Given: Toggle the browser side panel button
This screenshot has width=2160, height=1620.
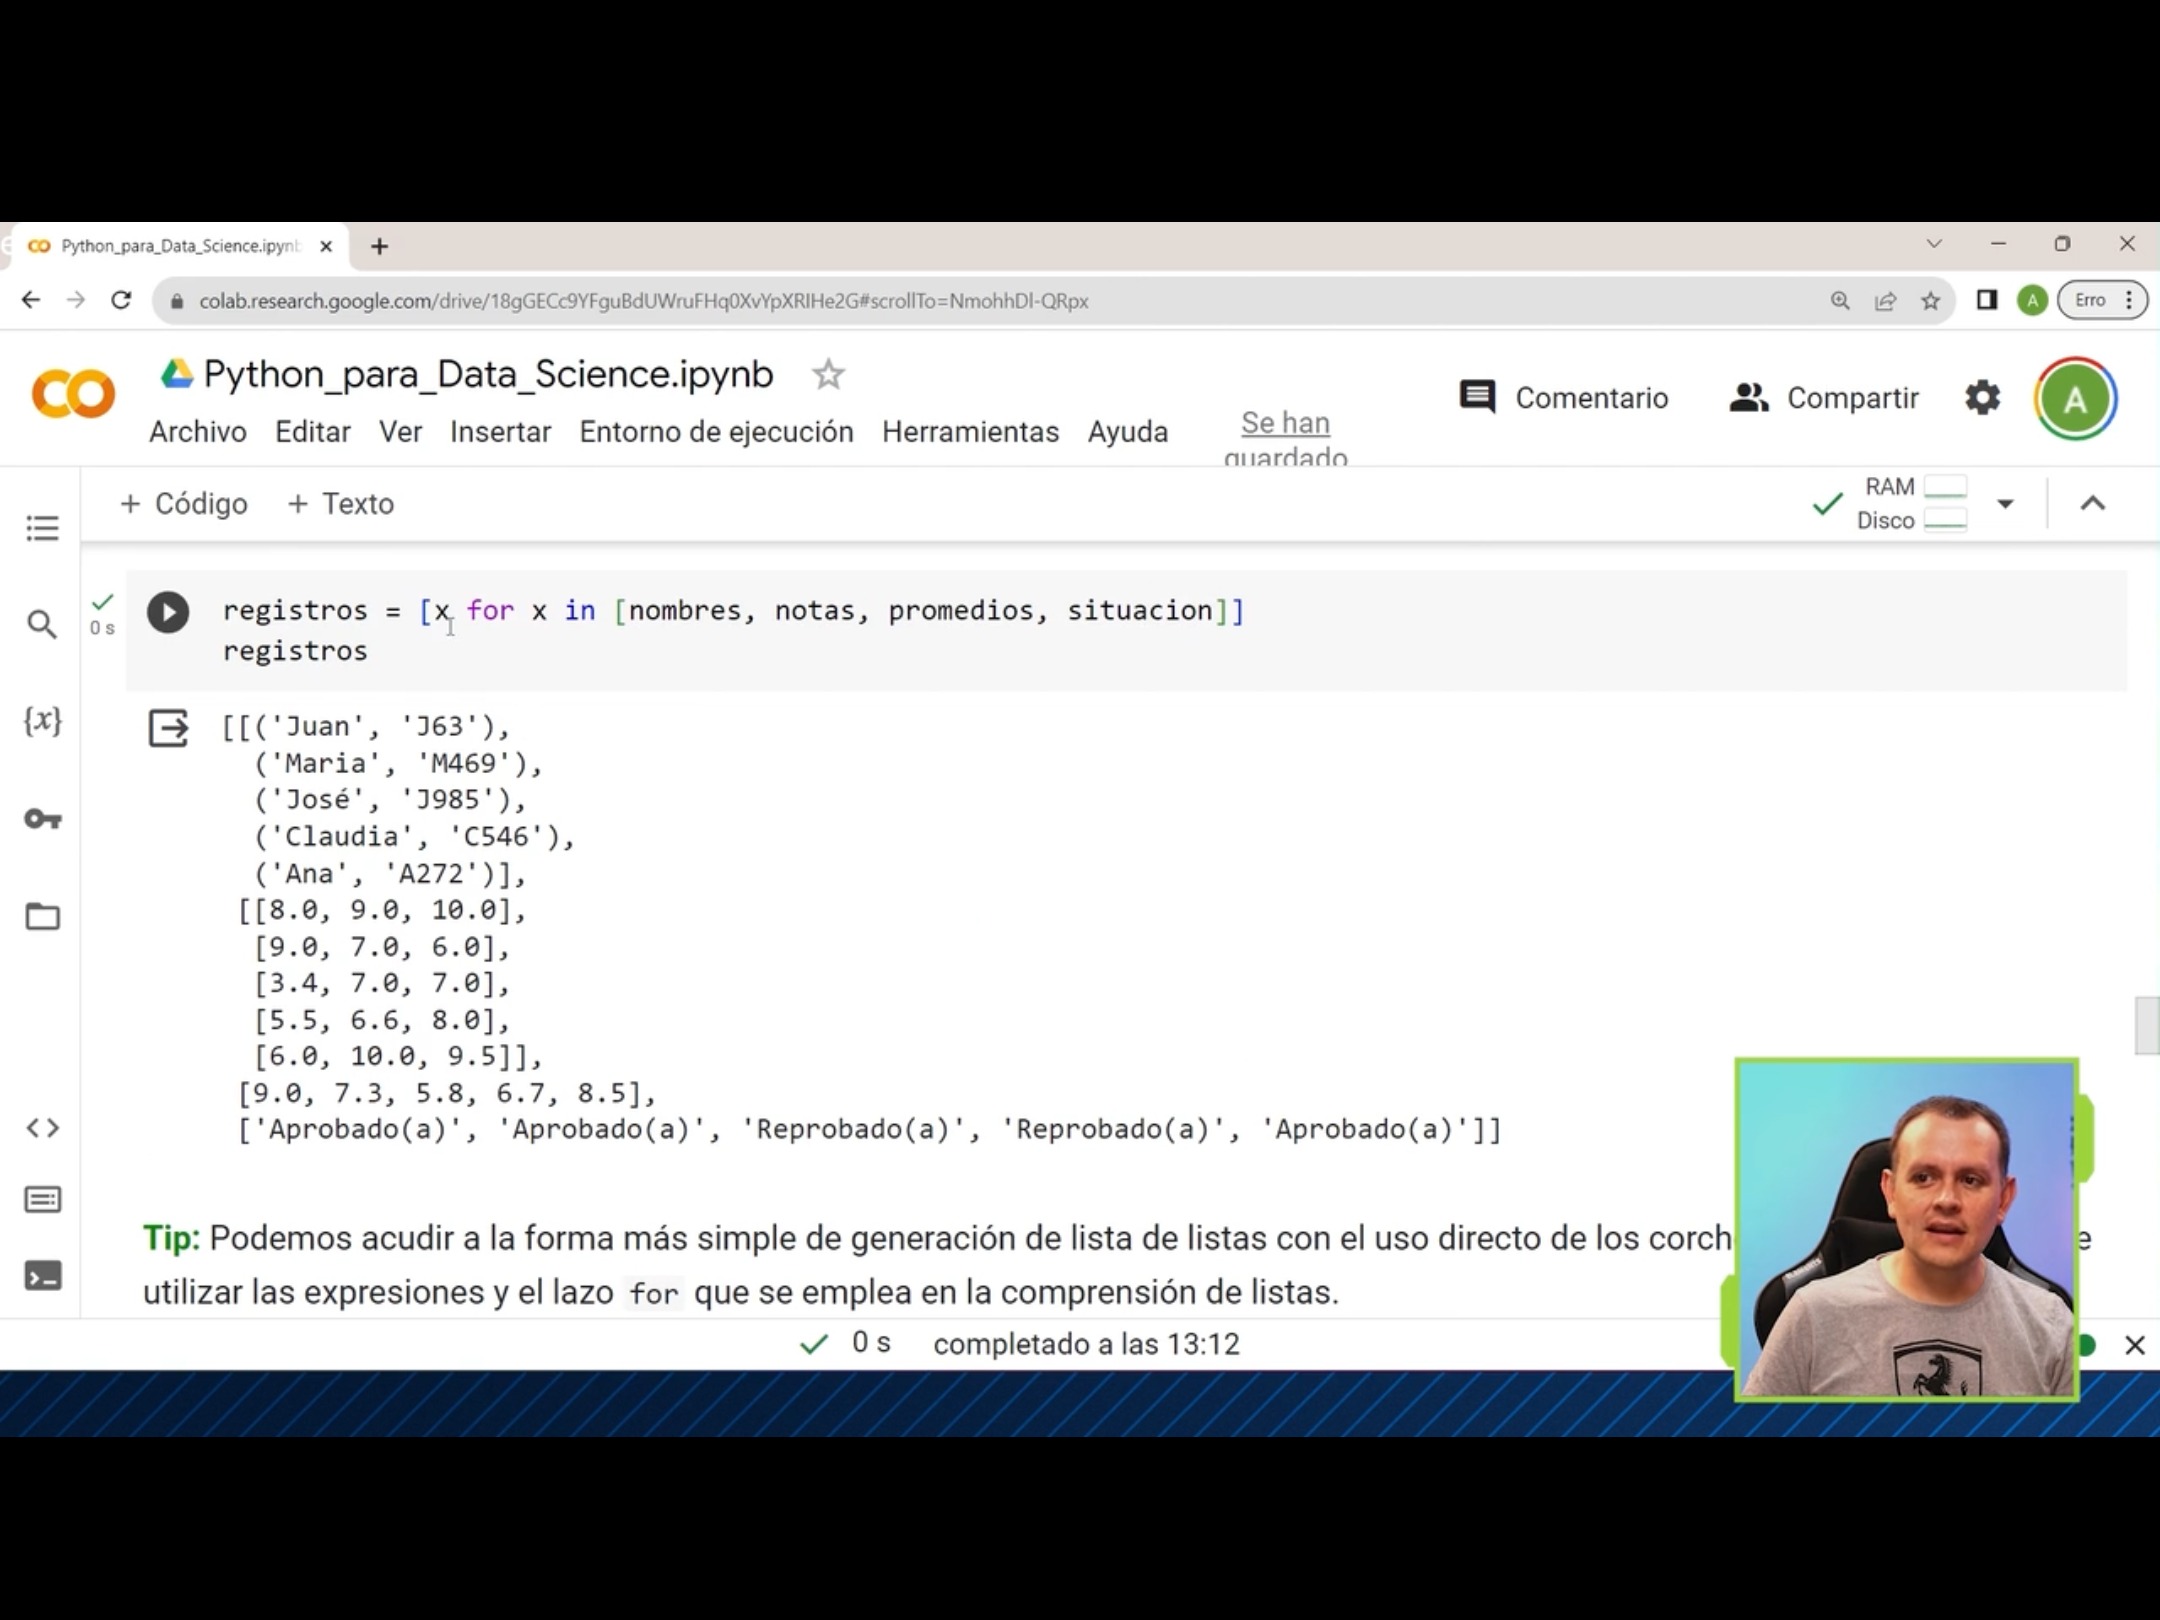Looking at the screenshot, I should [1986, 300].
